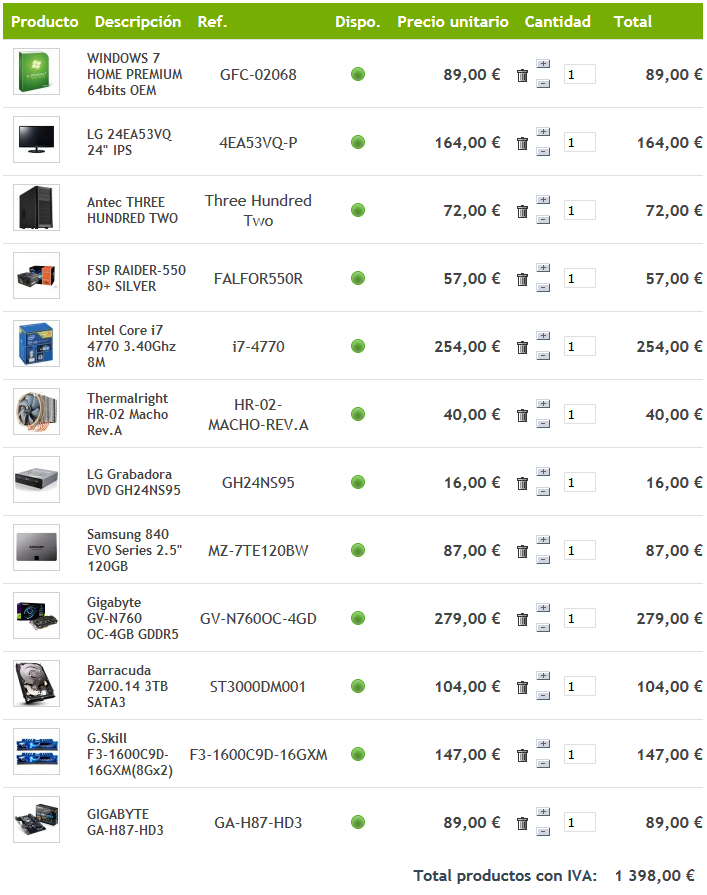
Task: Open the Antec case product thumbnail
Action: tap(37, 207)
